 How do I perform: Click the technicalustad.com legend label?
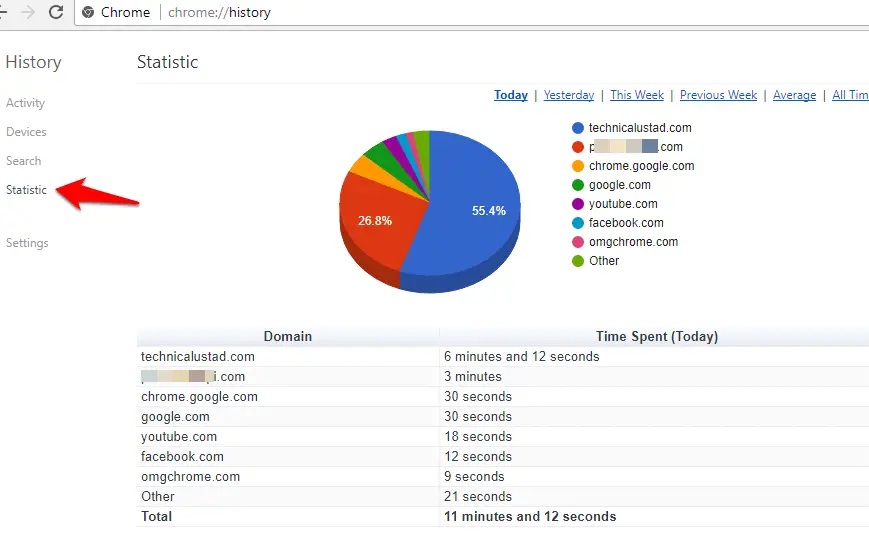click(640, 128)
